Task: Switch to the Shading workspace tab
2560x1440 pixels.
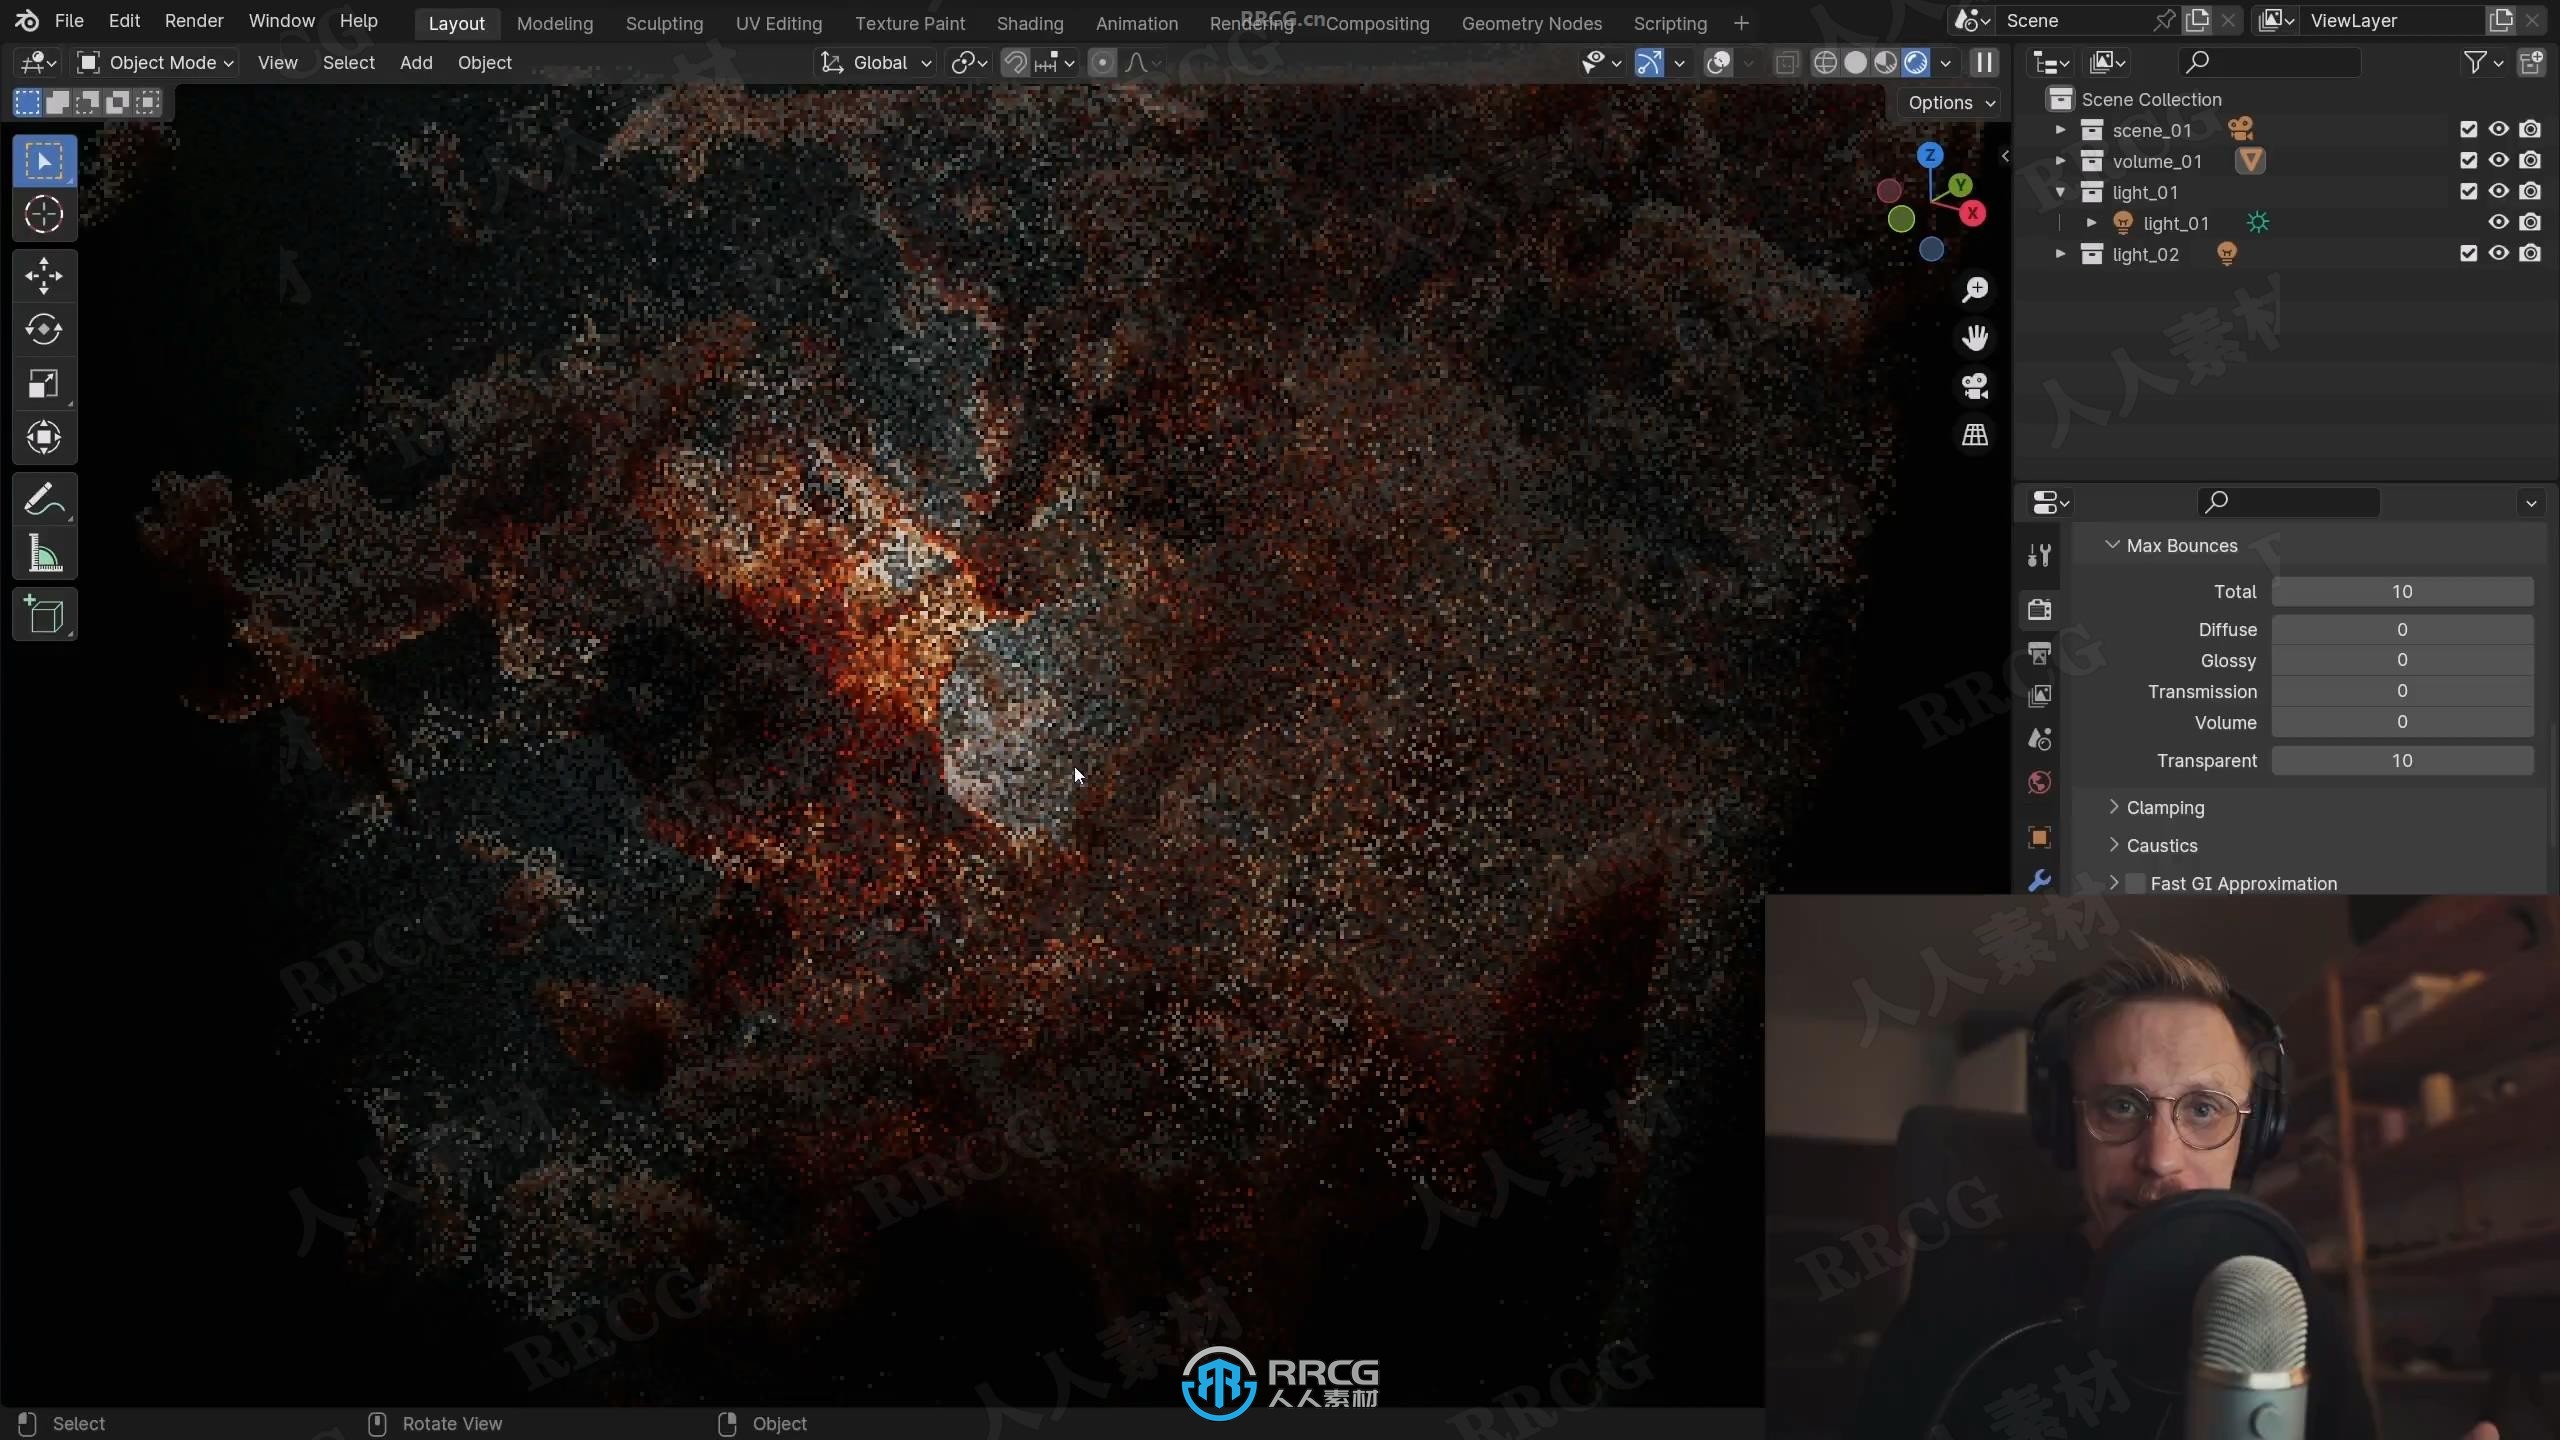Action: click(x=1030, y=23)
